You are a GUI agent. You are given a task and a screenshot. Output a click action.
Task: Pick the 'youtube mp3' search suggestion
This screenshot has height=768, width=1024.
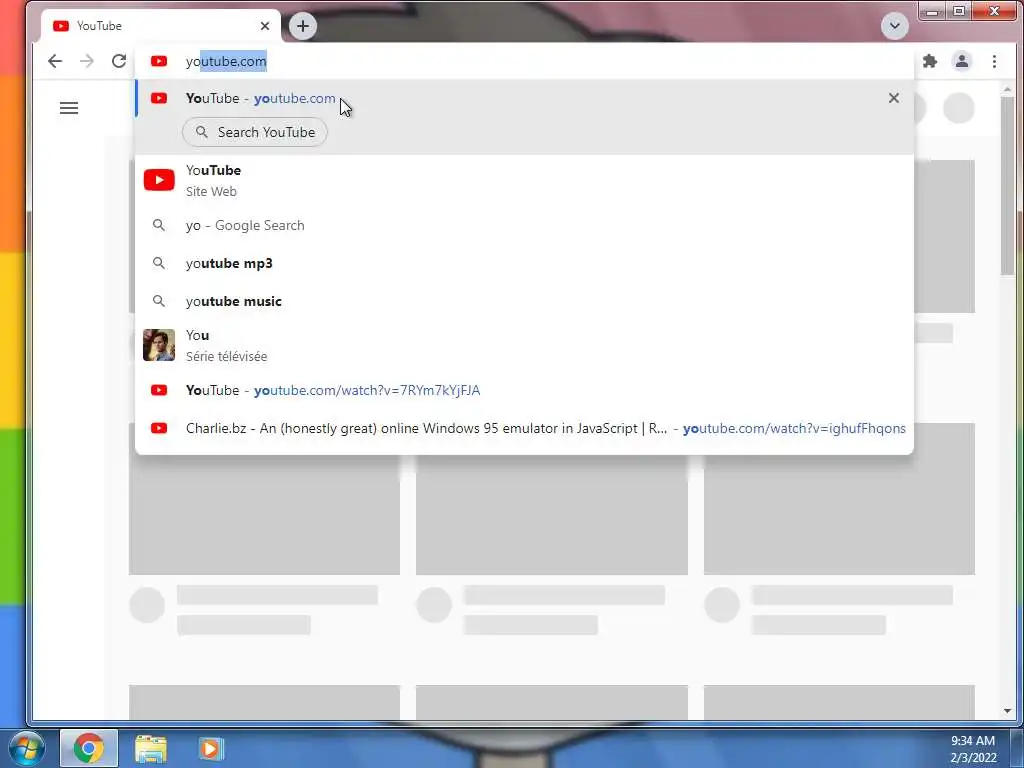tap(524, 263)
